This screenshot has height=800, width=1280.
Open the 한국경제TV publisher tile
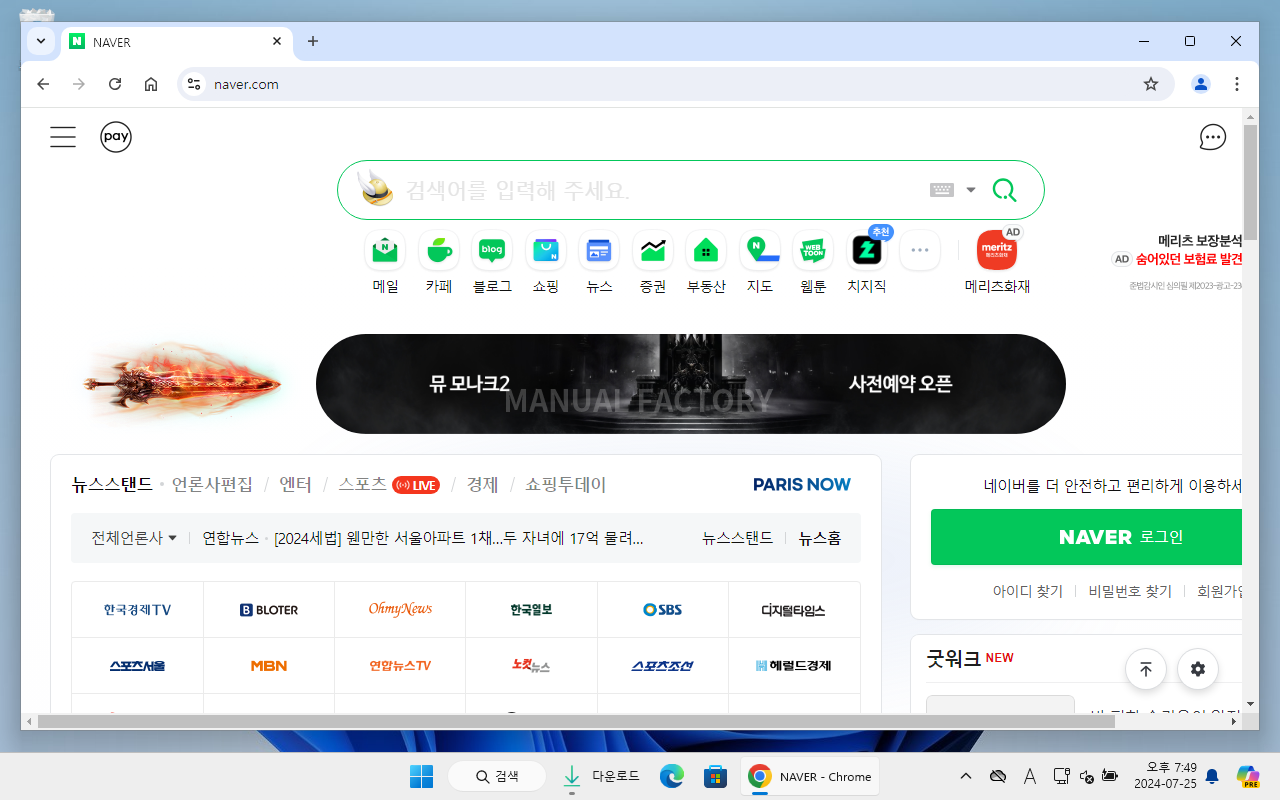(x=137, y=610)
